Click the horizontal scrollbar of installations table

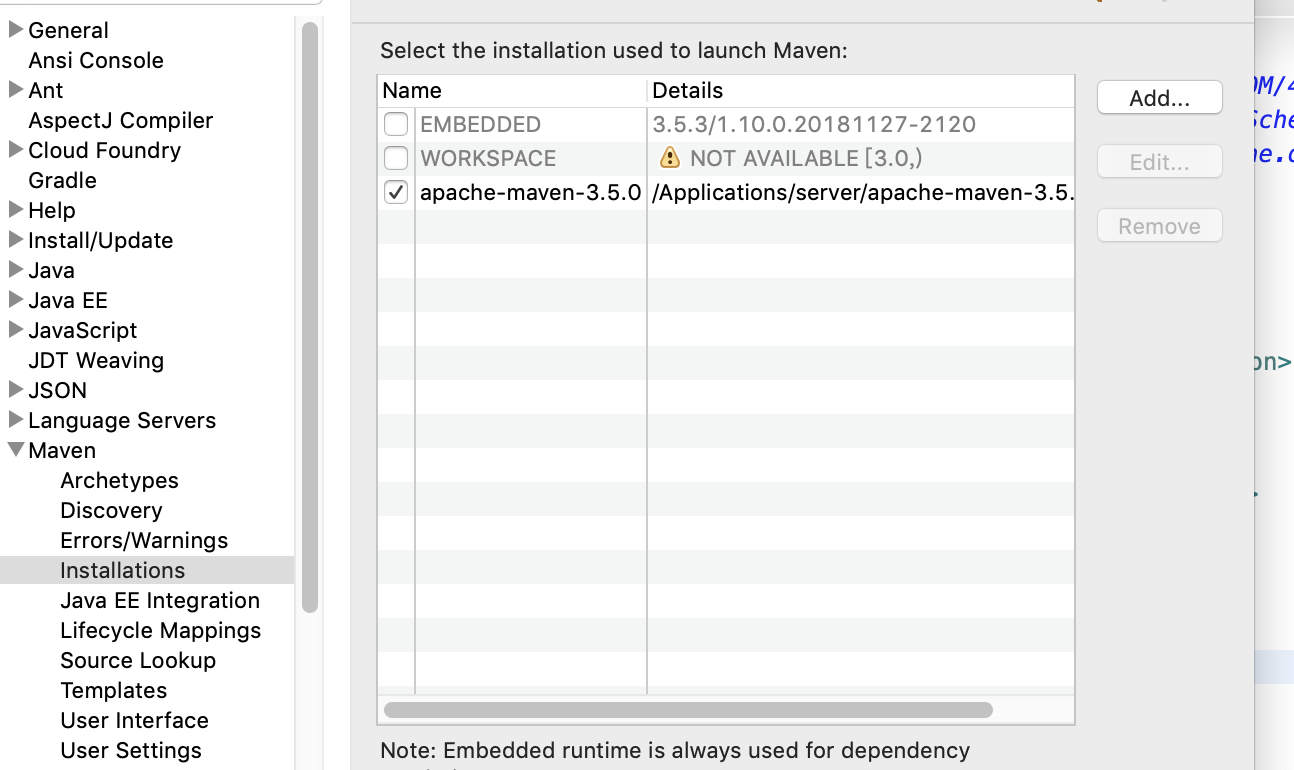click(688, 710)
